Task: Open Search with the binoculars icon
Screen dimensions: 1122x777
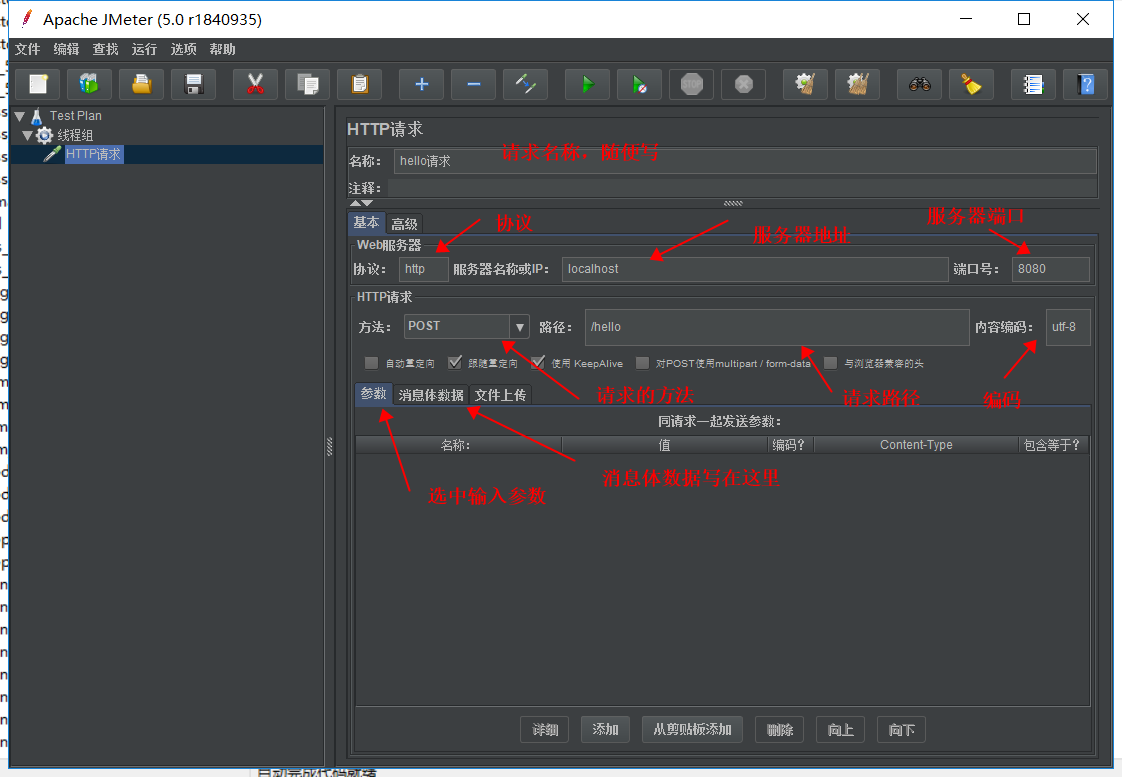Action: (919, 84)
